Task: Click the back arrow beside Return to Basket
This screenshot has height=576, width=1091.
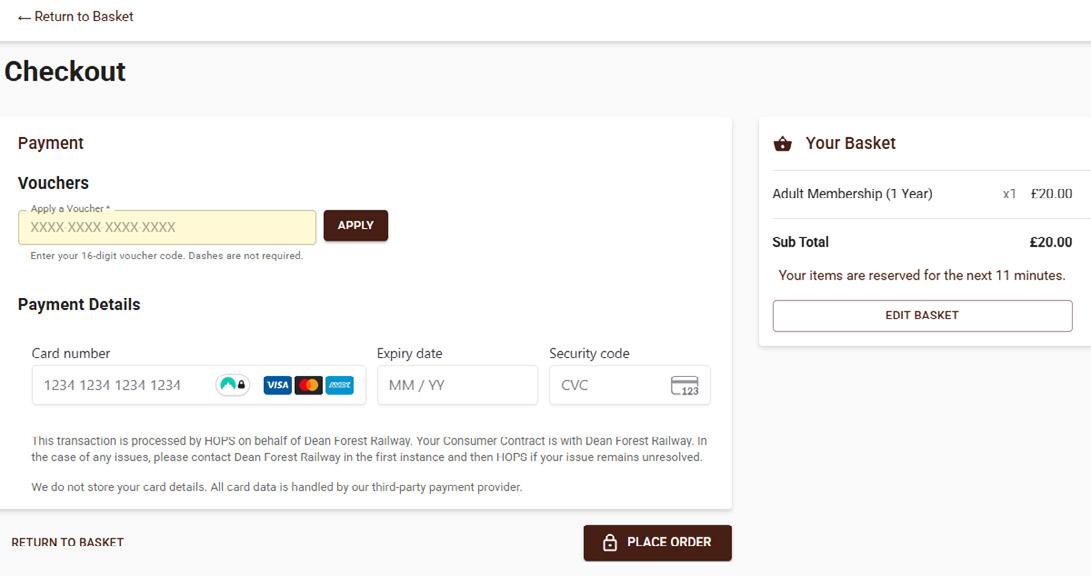Action: coord(24,17)
